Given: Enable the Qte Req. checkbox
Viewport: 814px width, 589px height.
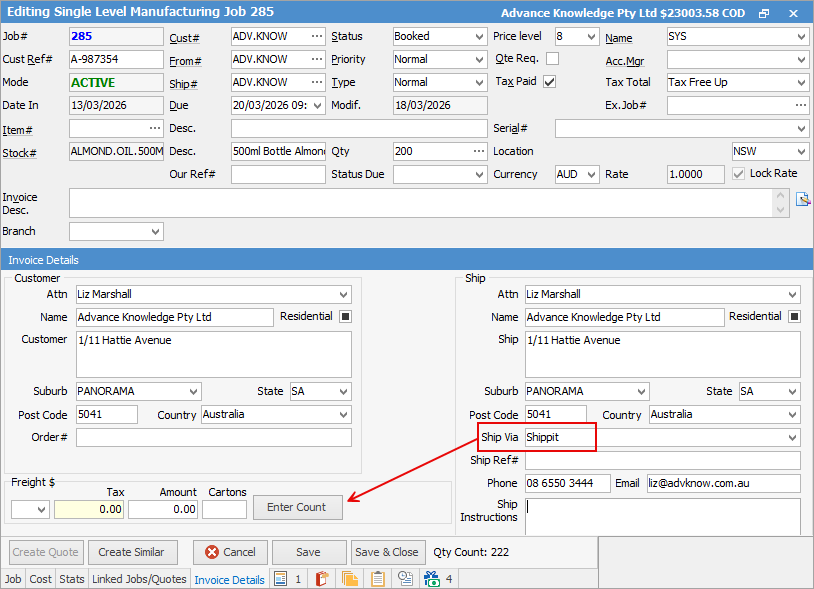Looking at the screenshot, I should [552, 59].
